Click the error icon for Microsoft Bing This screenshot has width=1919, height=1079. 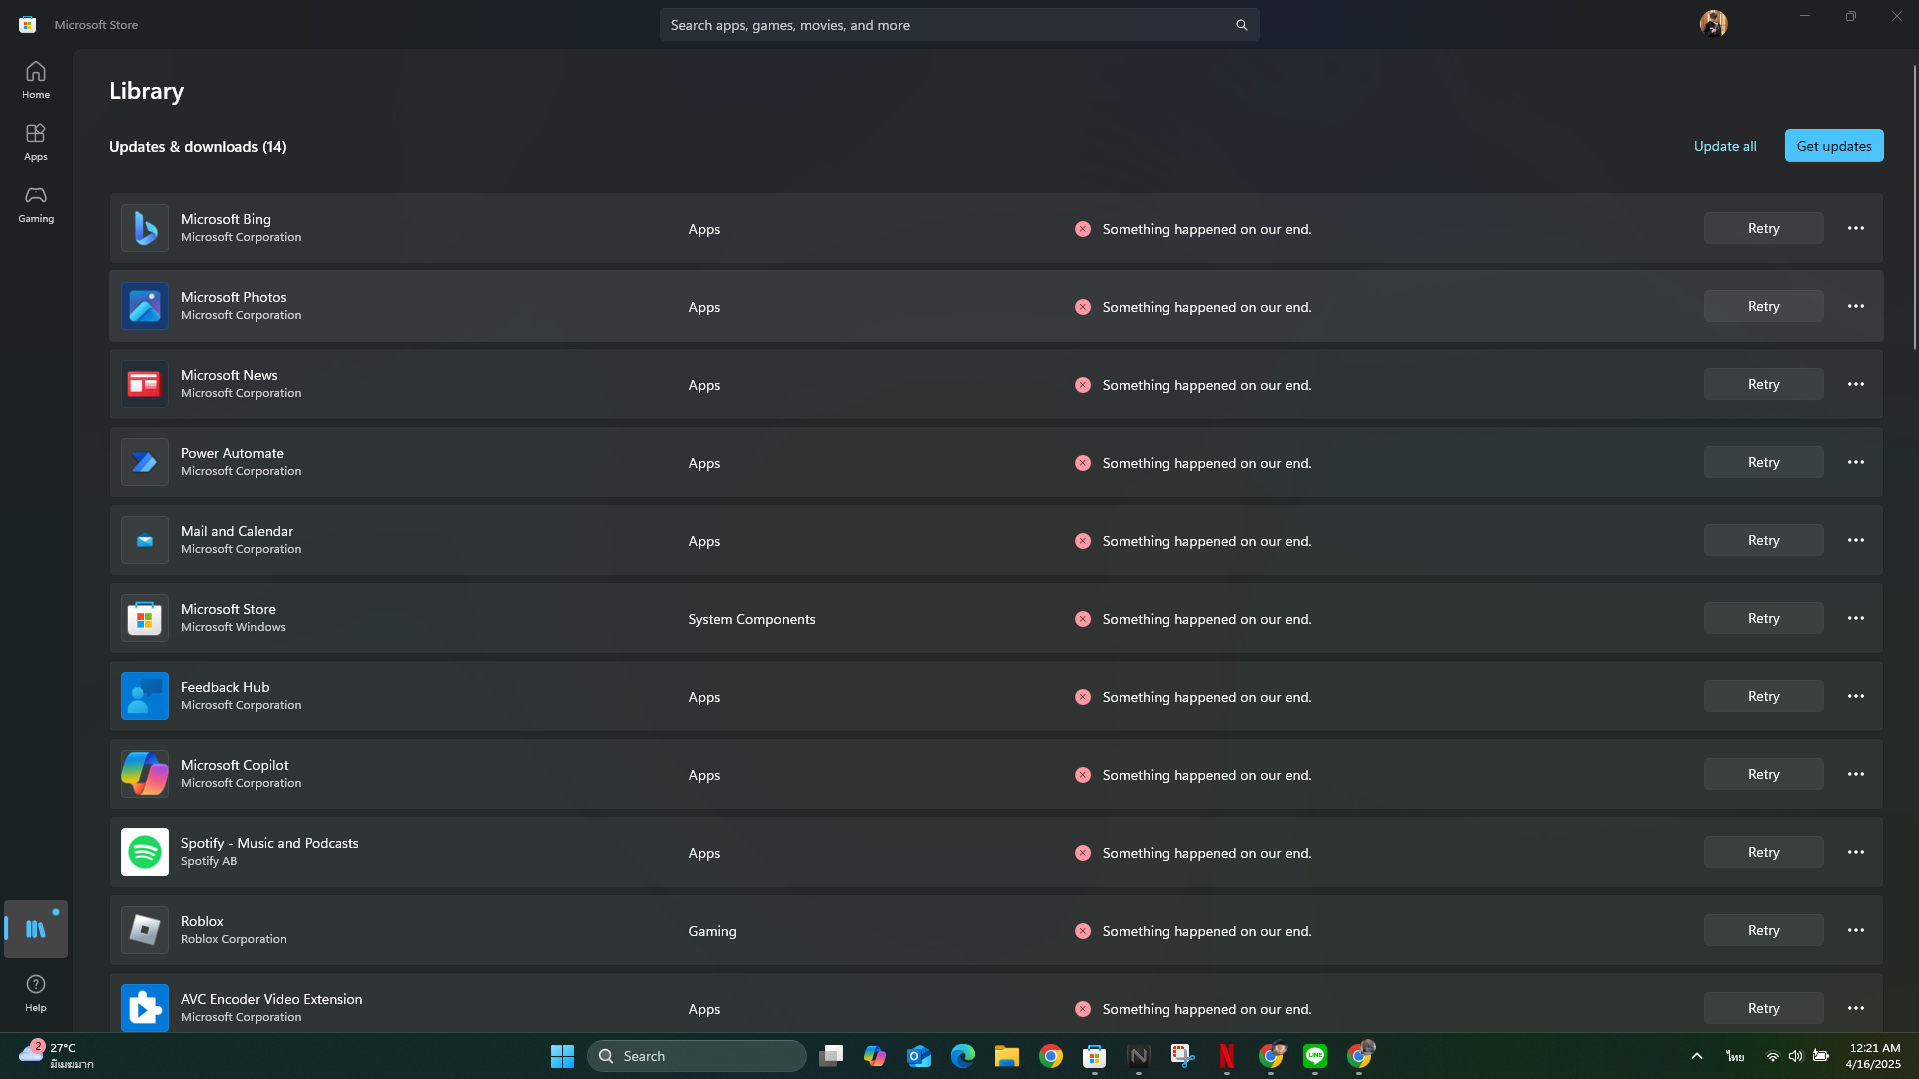tap(1082, 229)
